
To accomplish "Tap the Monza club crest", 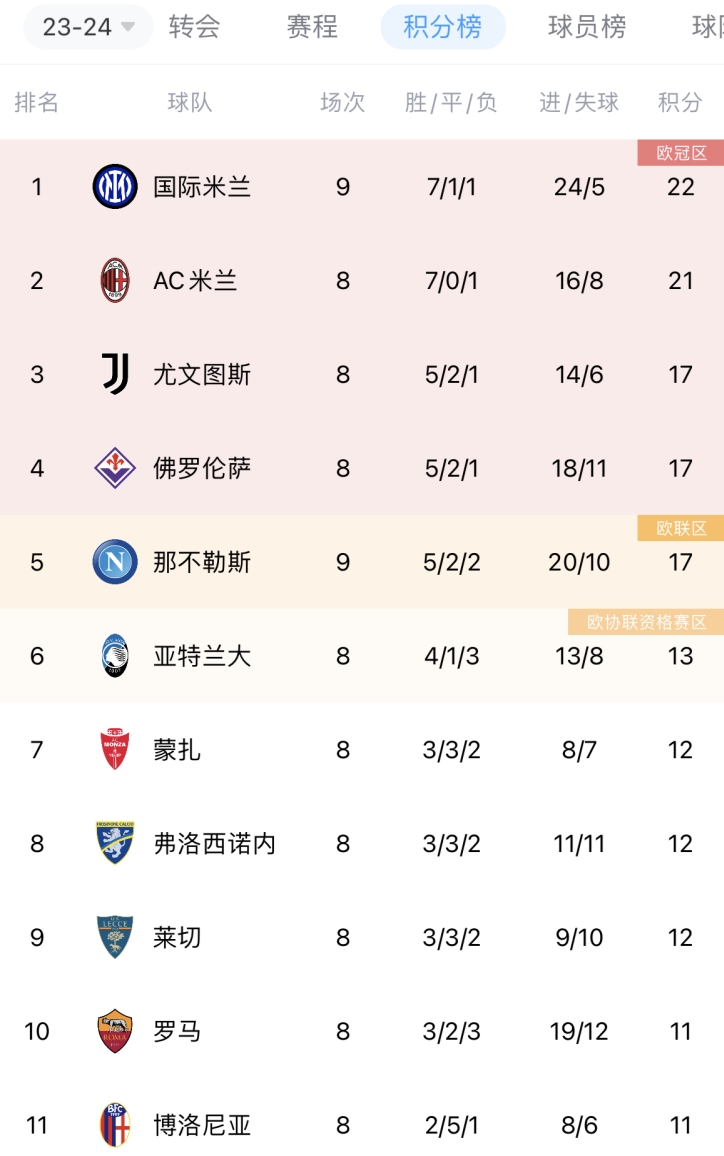I will tap(115, 749).
